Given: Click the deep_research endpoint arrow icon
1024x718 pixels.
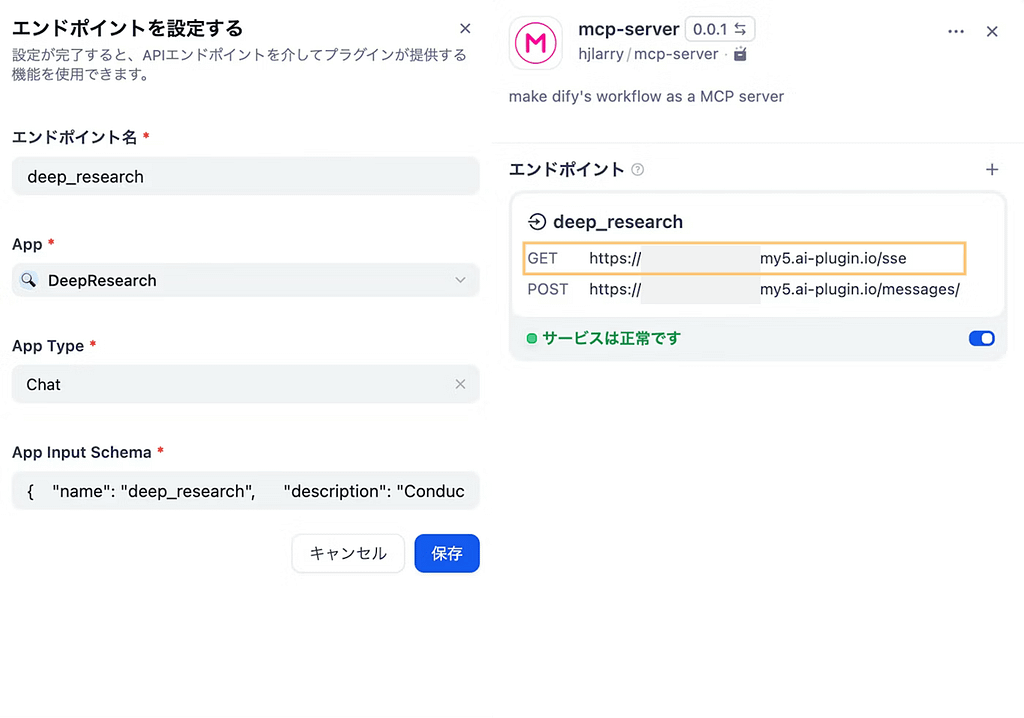Looking at the screenshot, I should (x=537, y=222).
